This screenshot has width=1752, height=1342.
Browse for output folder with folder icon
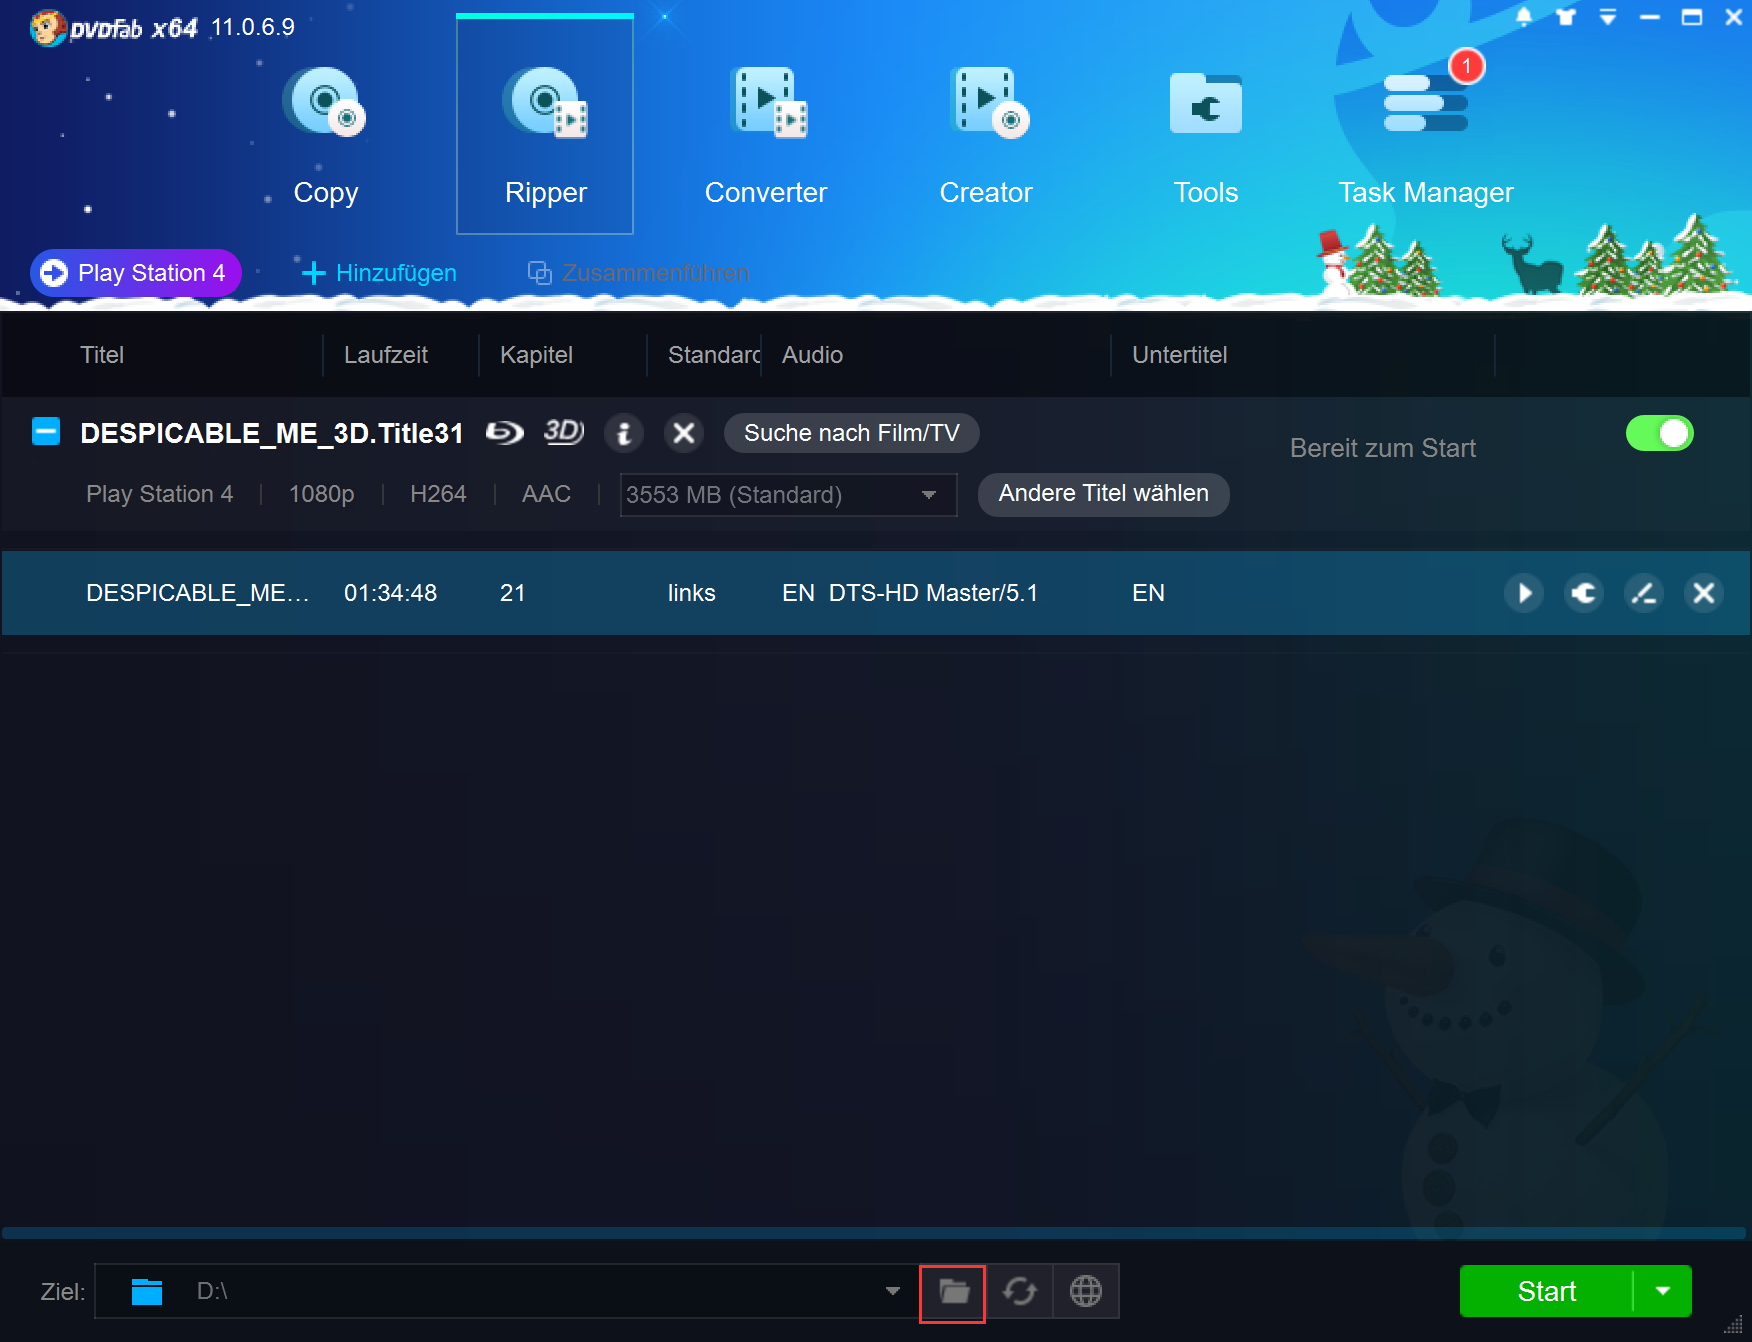point(953,1292)
